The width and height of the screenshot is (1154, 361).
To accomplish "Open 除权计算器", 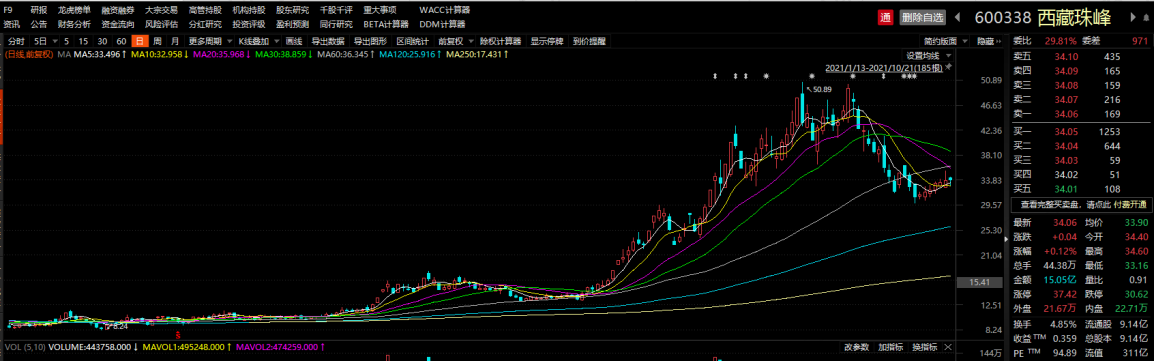I will coord(500,41).
